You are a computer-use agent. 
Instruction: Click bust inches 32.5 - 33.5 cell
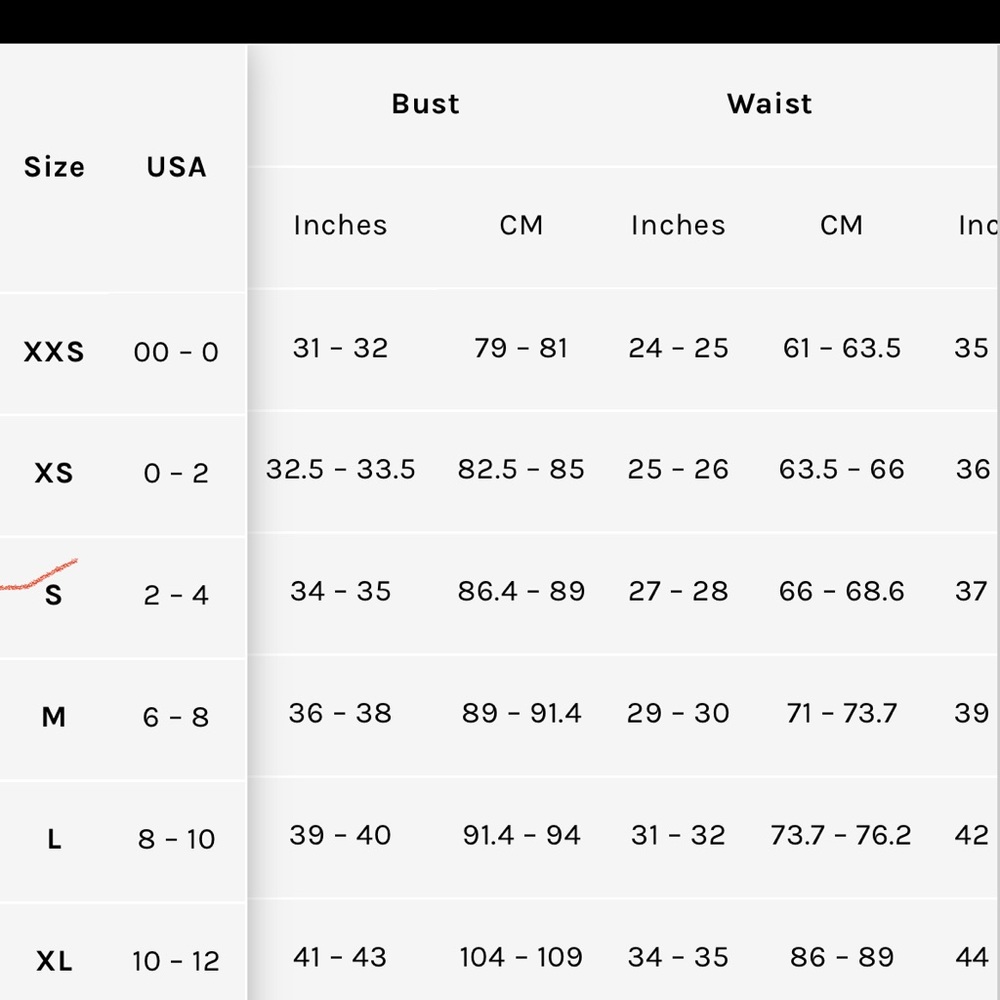340,469
